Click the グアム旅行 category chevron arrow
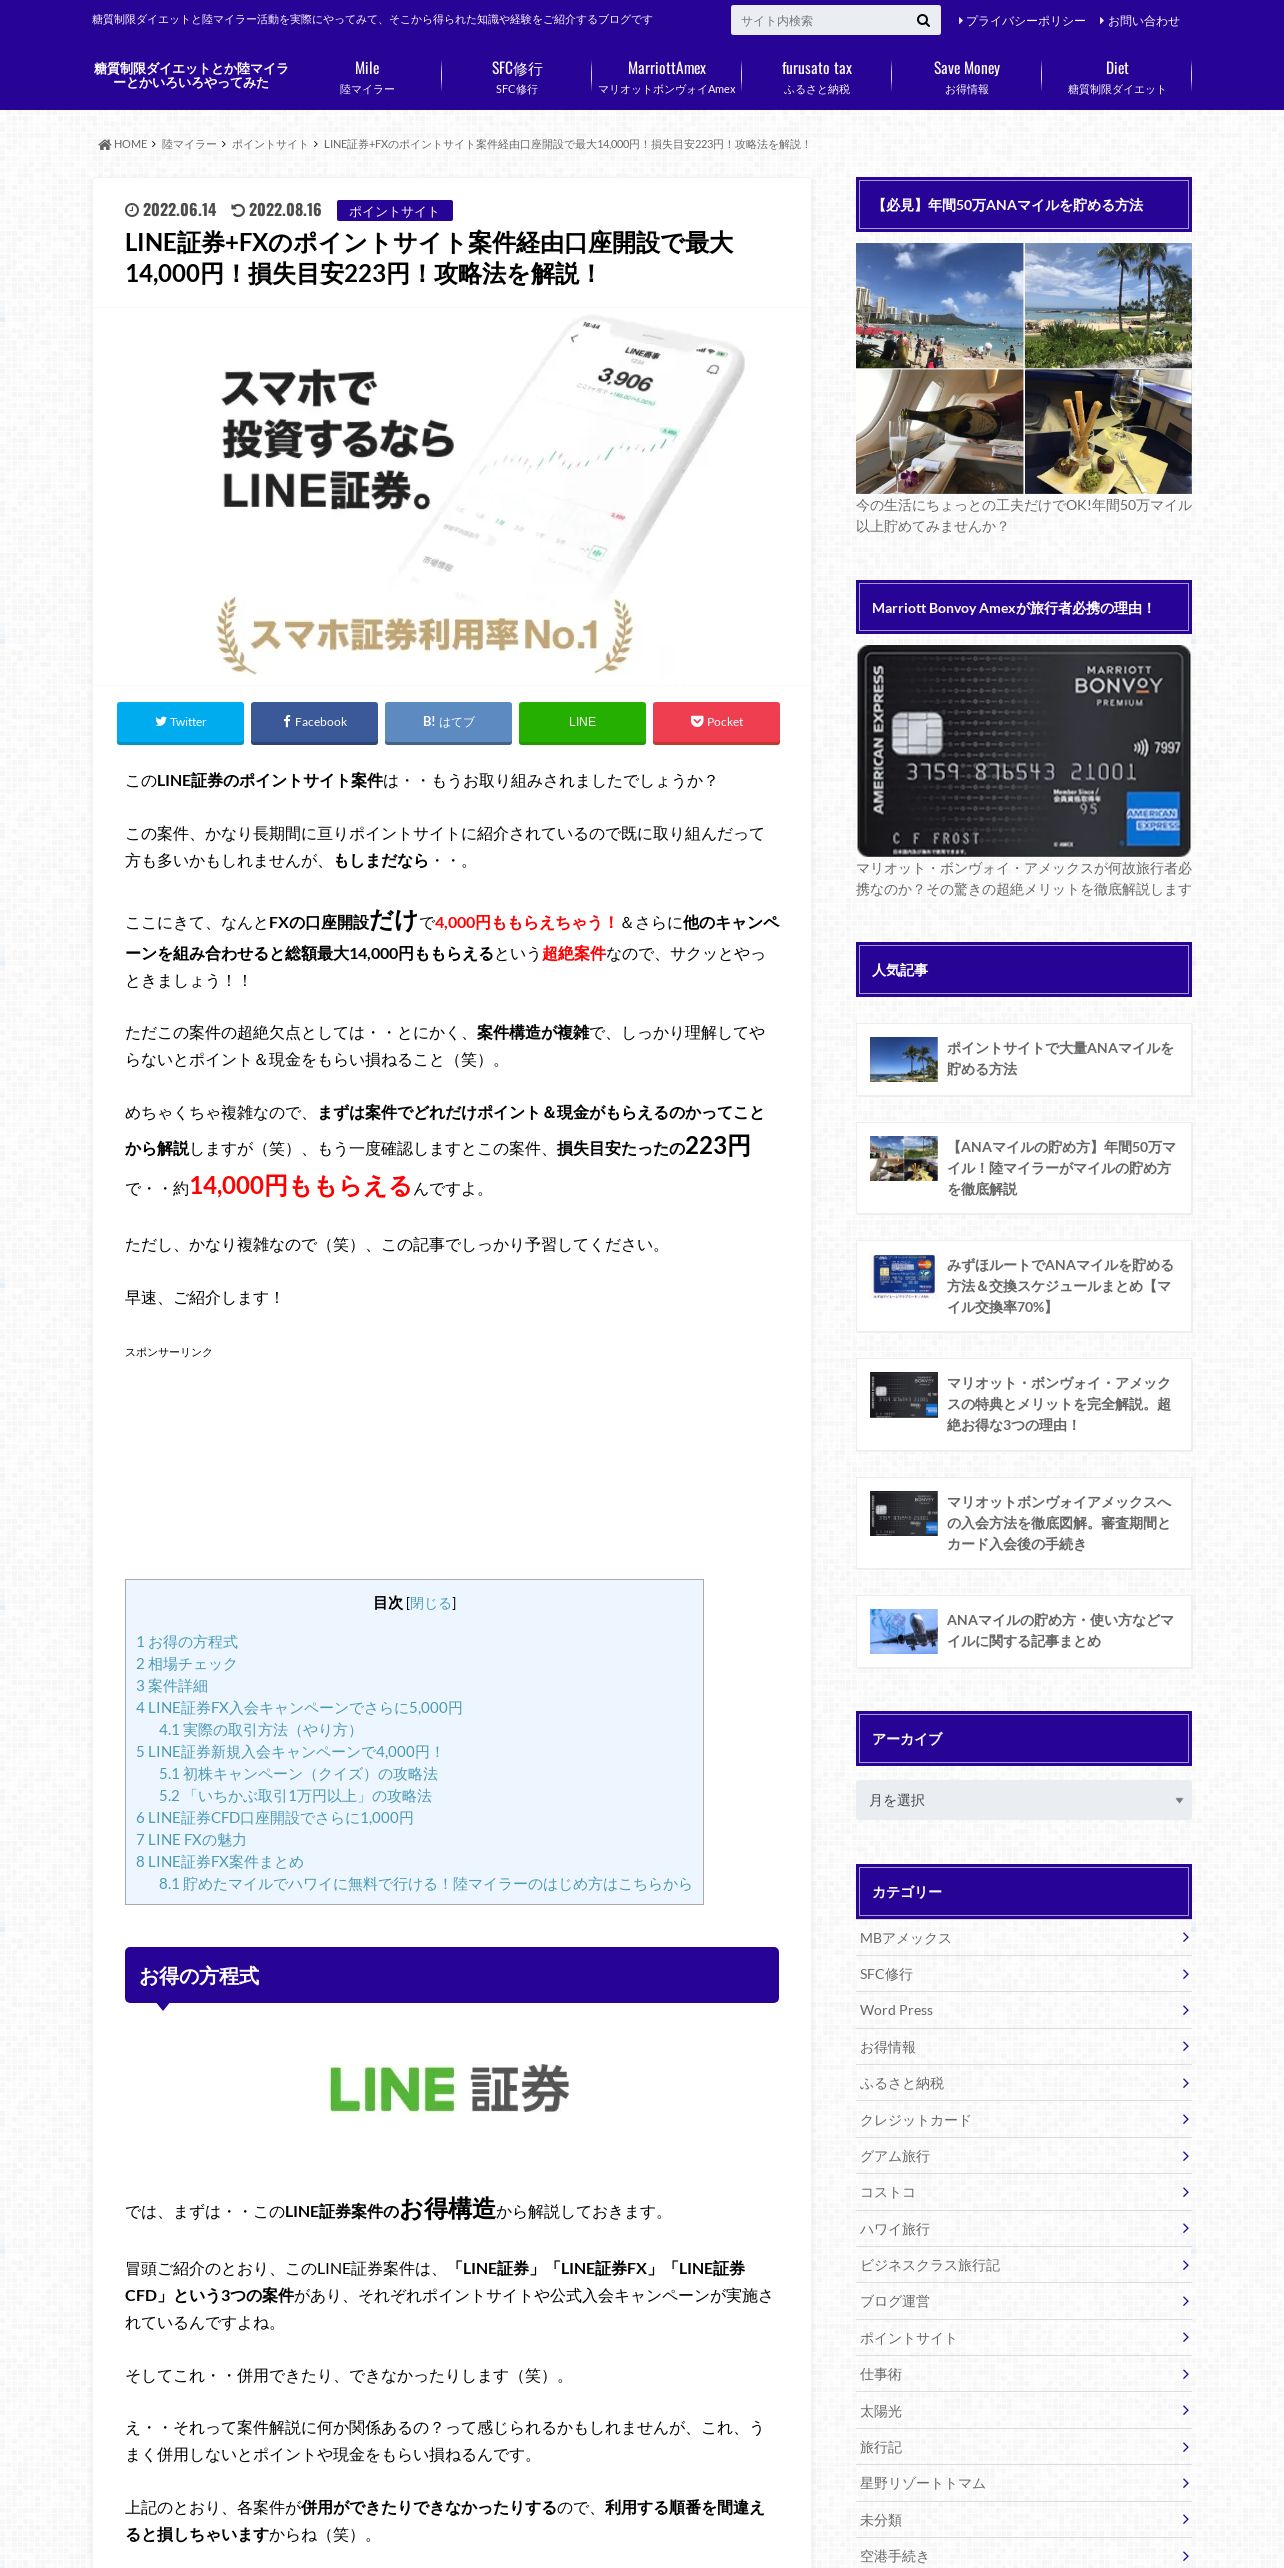 click(1185, 2155)
